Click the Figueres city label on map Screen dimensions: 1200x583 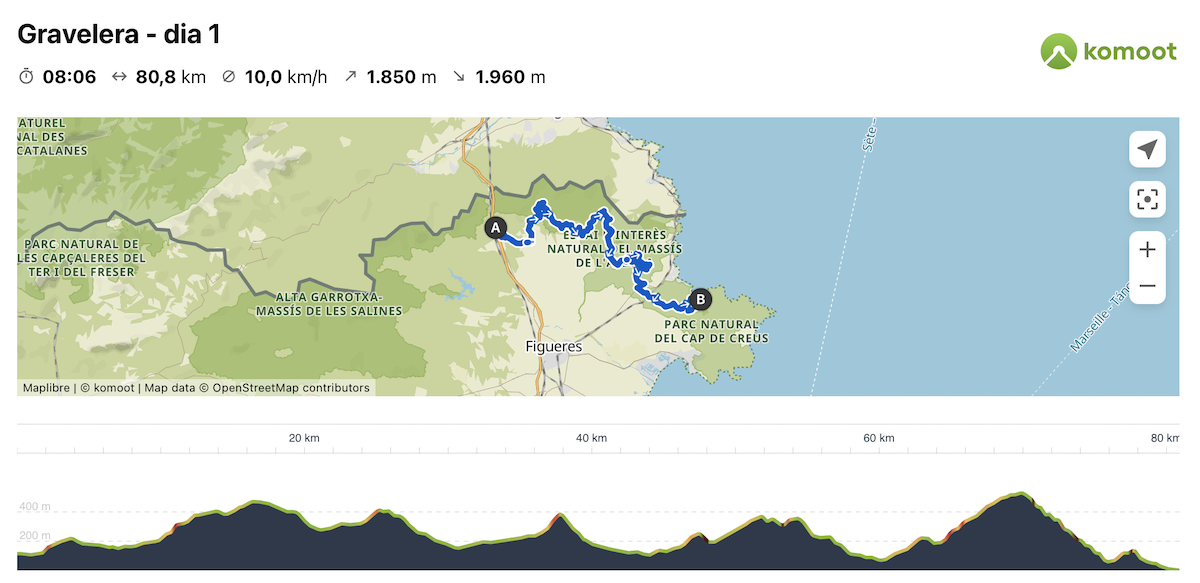[x=553, y=347]
